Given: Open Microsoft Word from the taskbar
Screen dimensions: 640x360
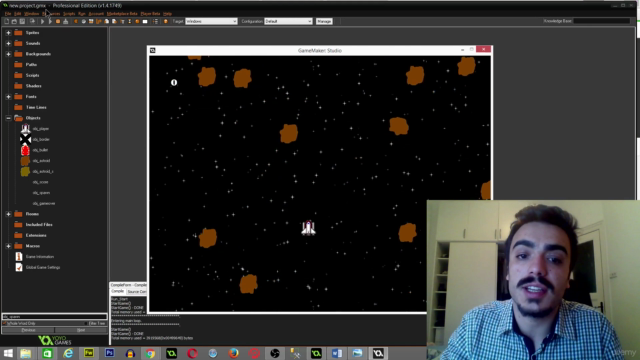Looking at the screenshot, I should pos(337,353).
